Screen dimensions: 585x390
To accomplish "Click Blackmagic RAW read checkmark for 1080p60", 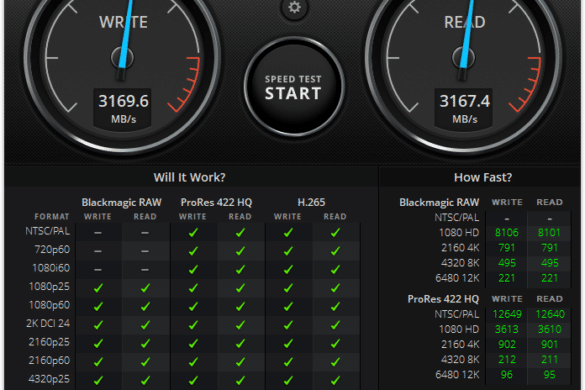I will point(146,306).
